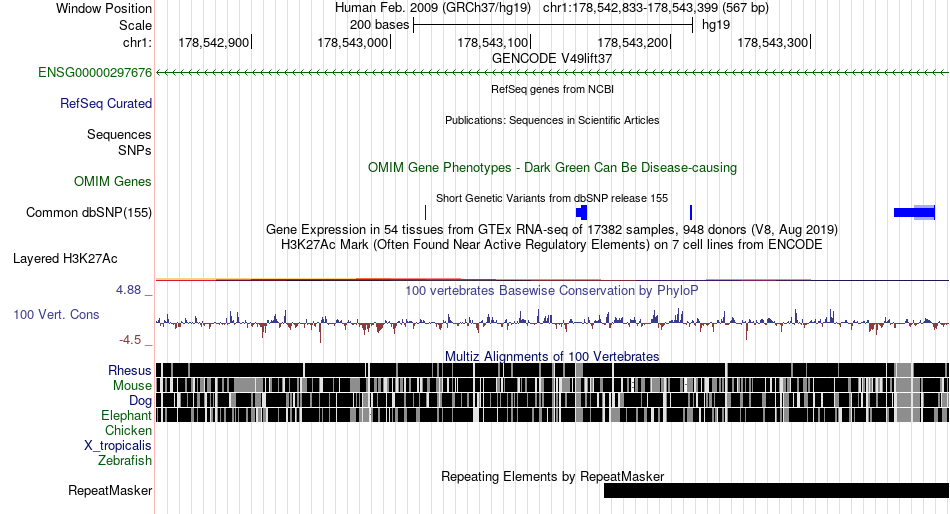
Task: Click the 200 bases scale bar
Action: coord(553,25)
